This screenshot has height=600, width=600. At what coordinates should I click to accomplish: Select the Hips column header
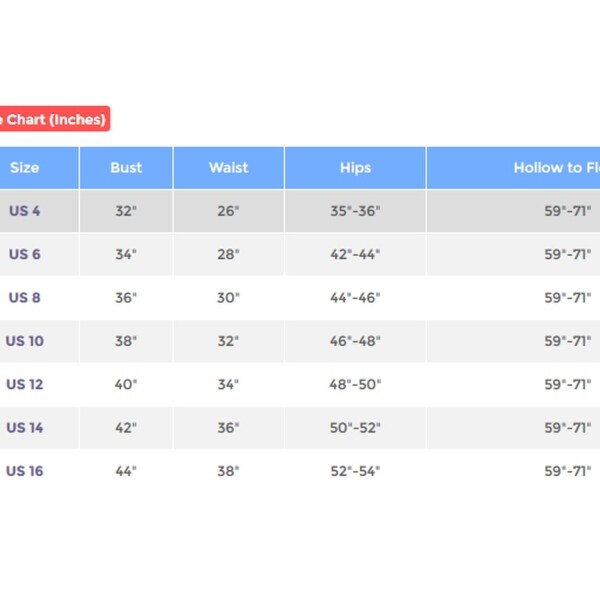pos(355,168)
